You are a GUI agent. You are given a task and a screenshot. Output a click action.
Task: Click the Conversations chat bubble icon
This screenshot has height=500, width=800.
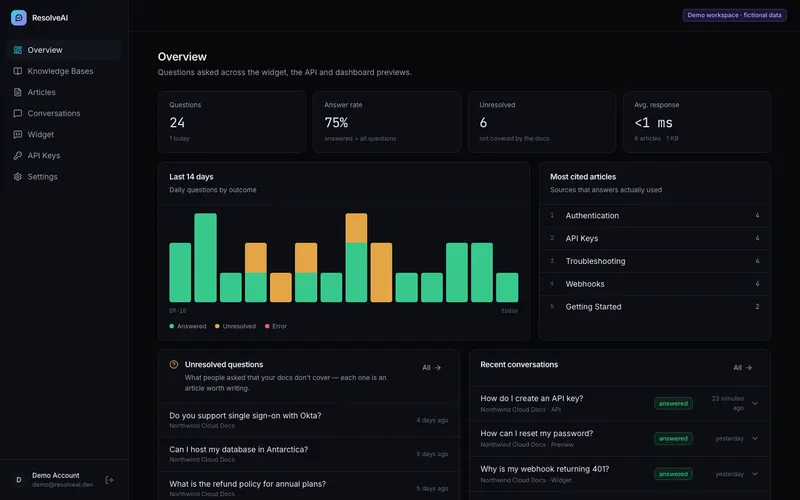[x=18, y=113]
